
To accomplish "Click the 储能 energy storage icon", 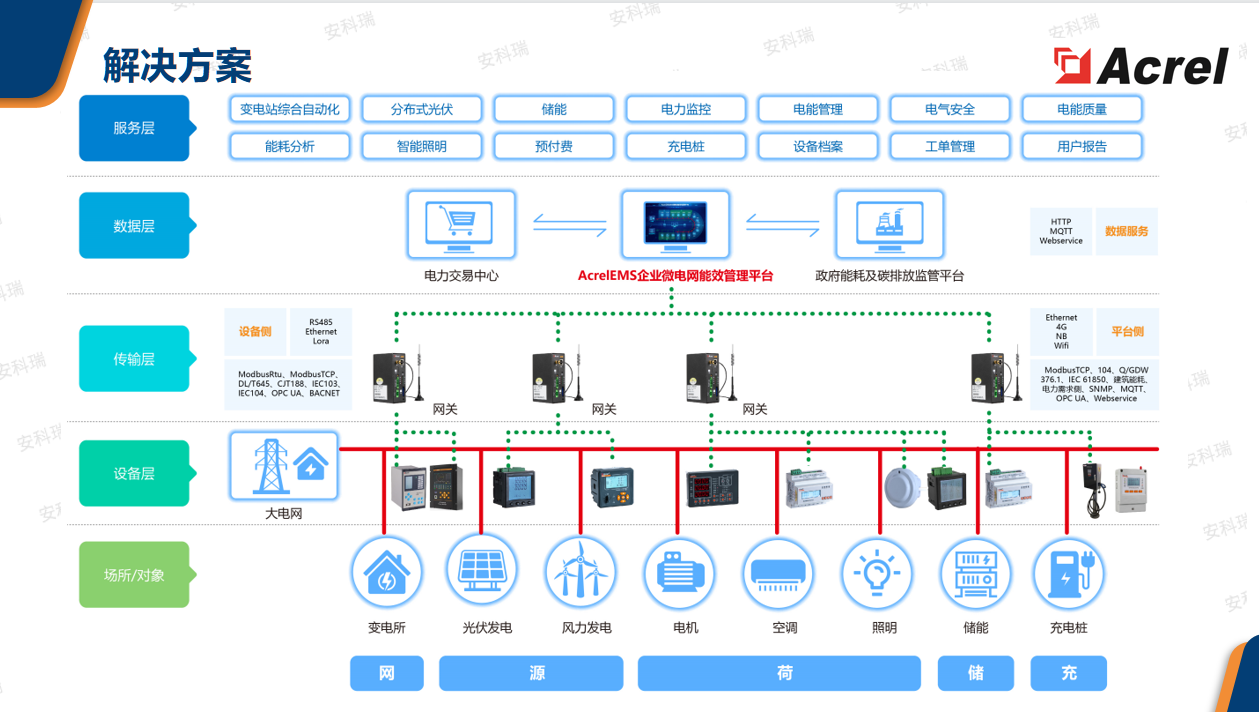I will (975, 573).
